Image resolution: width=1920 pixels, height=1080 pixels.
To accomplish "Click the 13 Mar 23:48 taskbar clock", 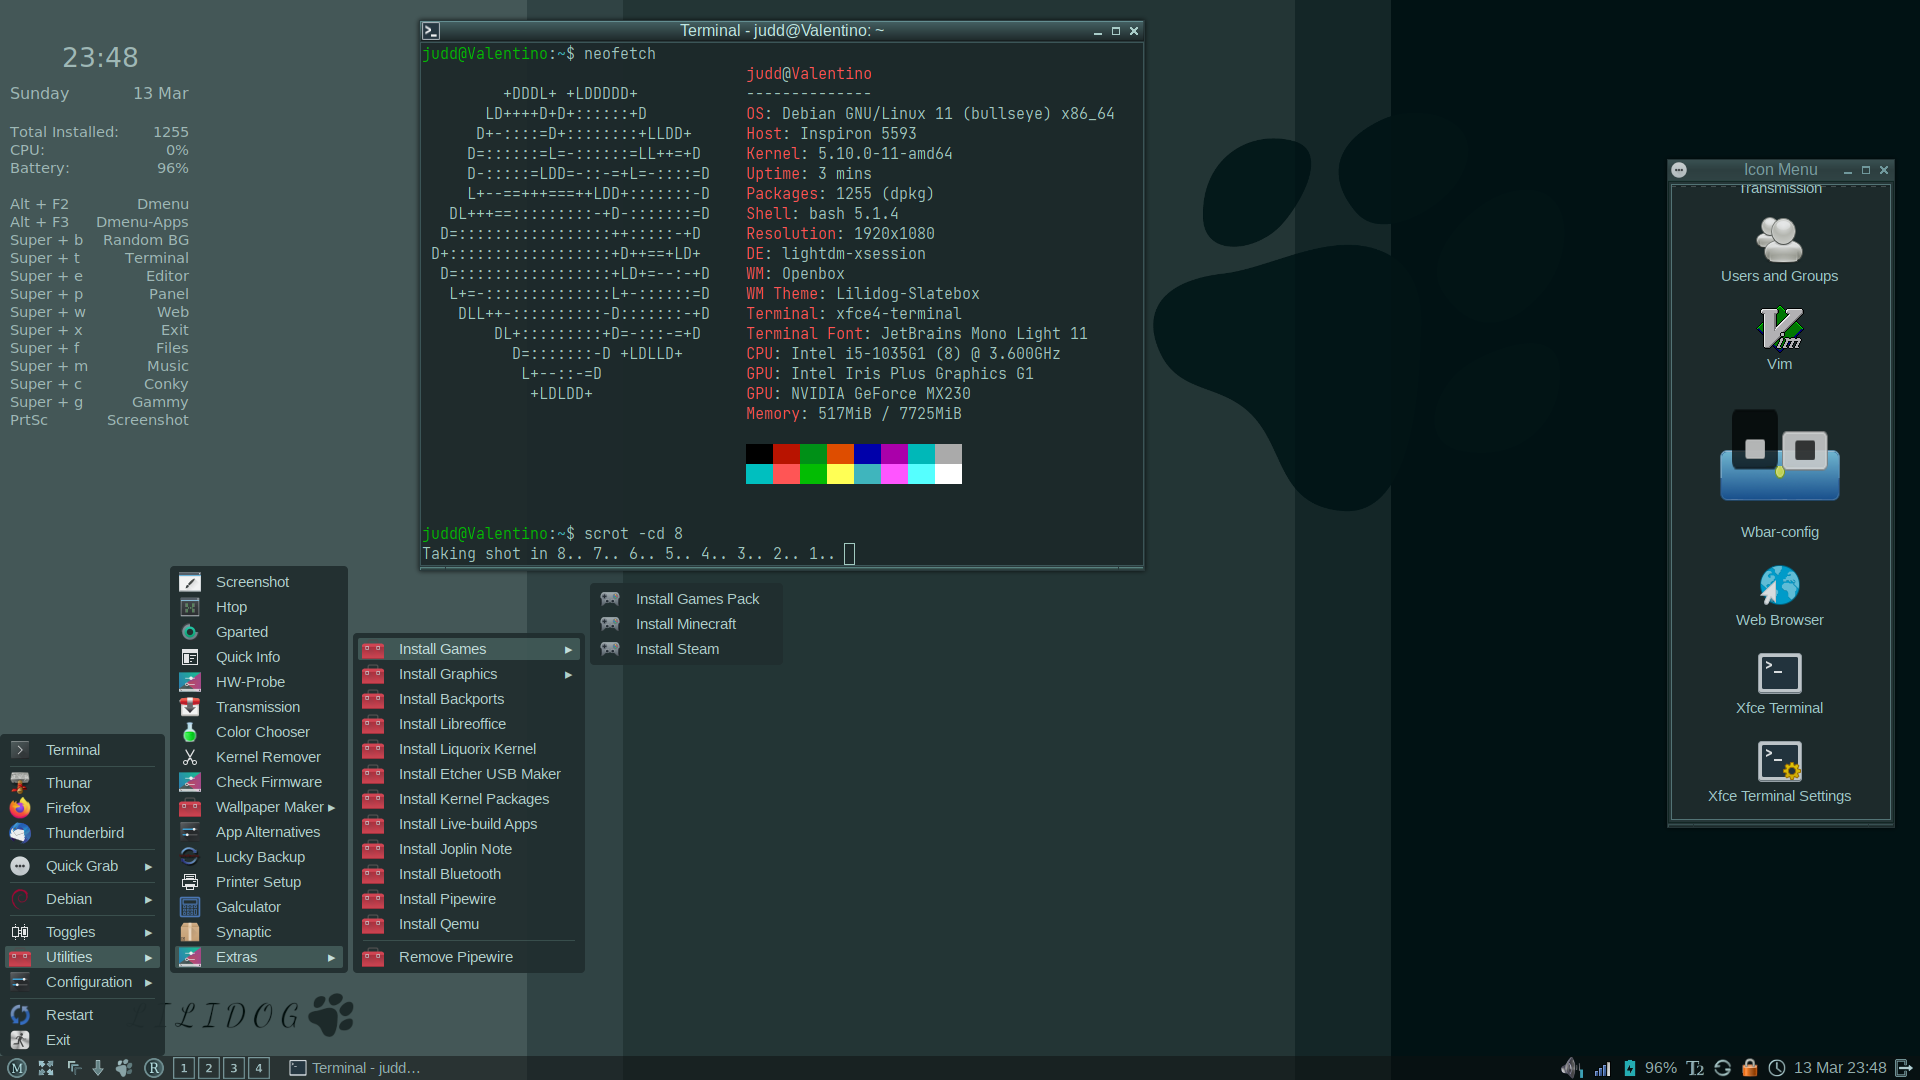I will [x=1840, y=1068].
